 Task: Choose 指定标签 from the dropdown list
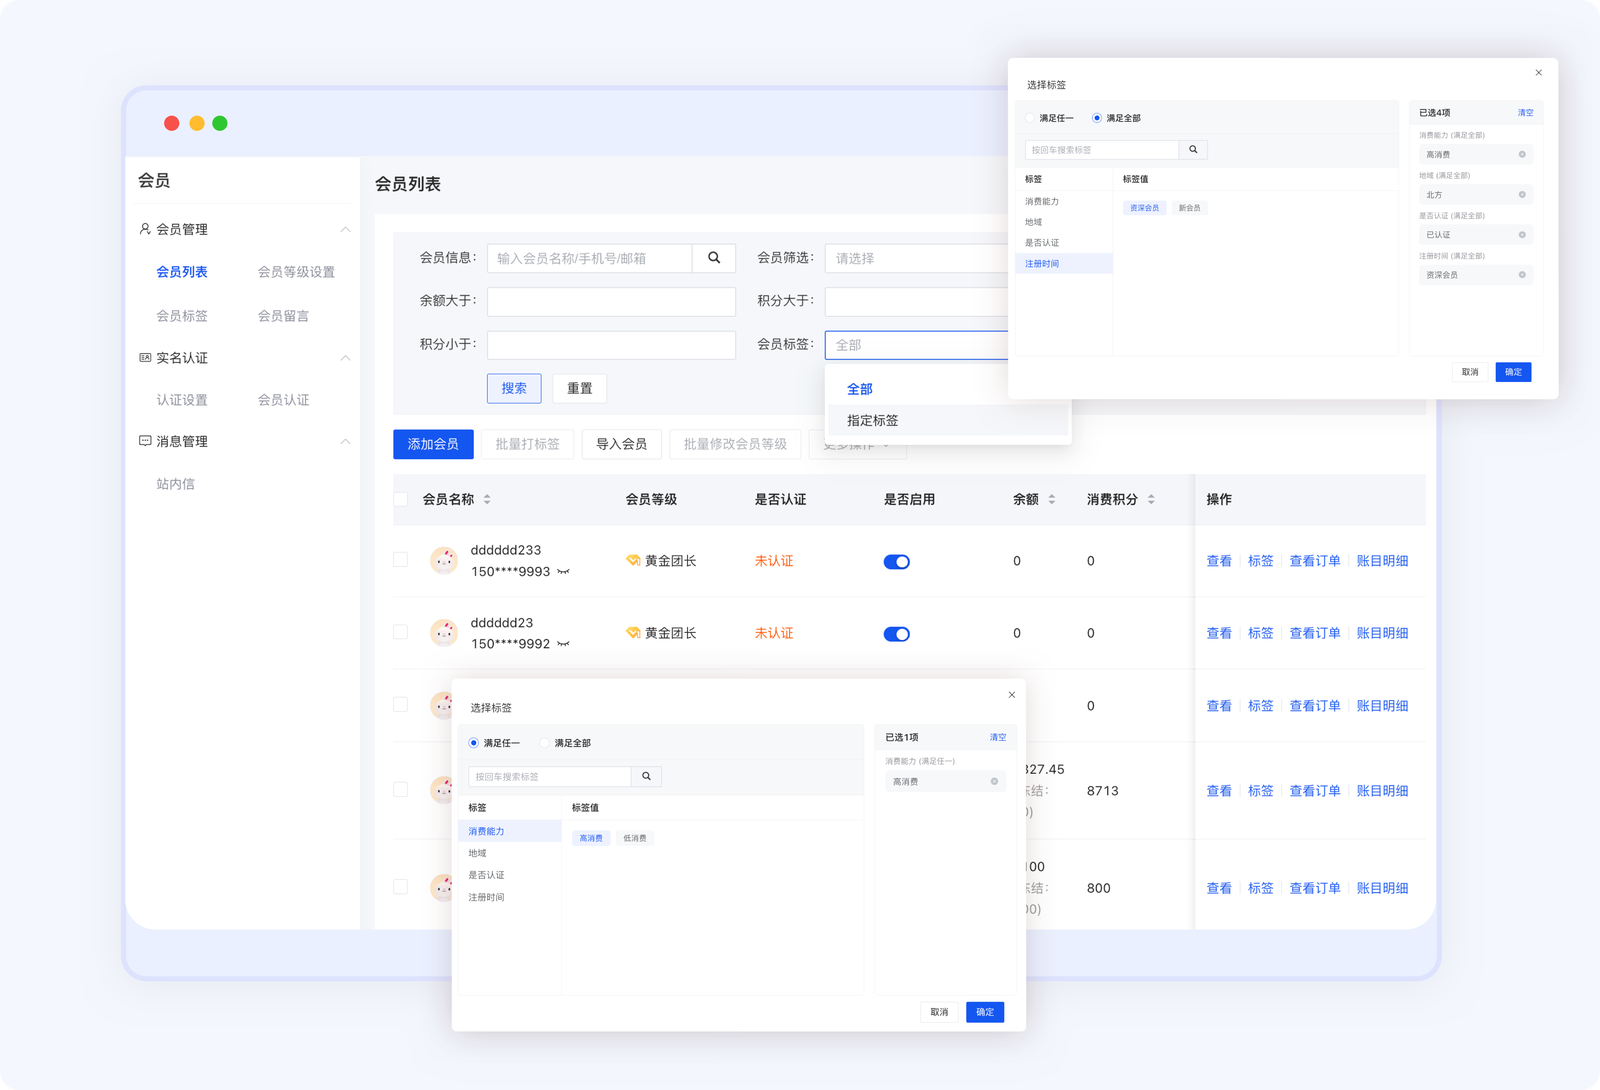873,421
